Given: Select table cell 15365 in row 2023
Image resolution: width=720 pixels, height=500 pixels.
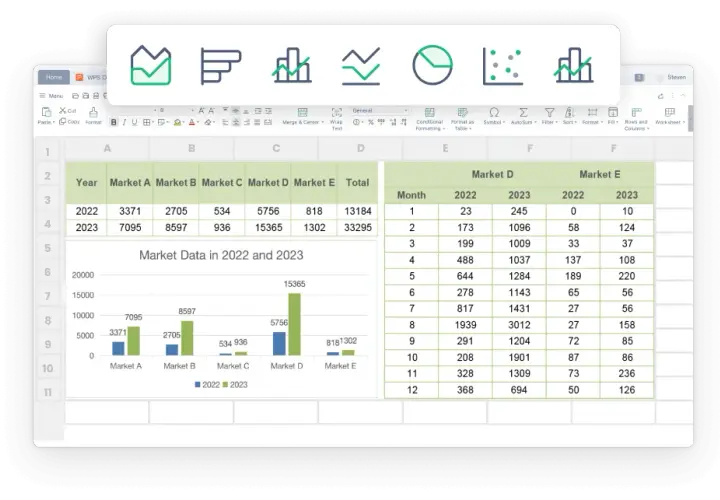Looking at the screenshot, I should 269,228.
